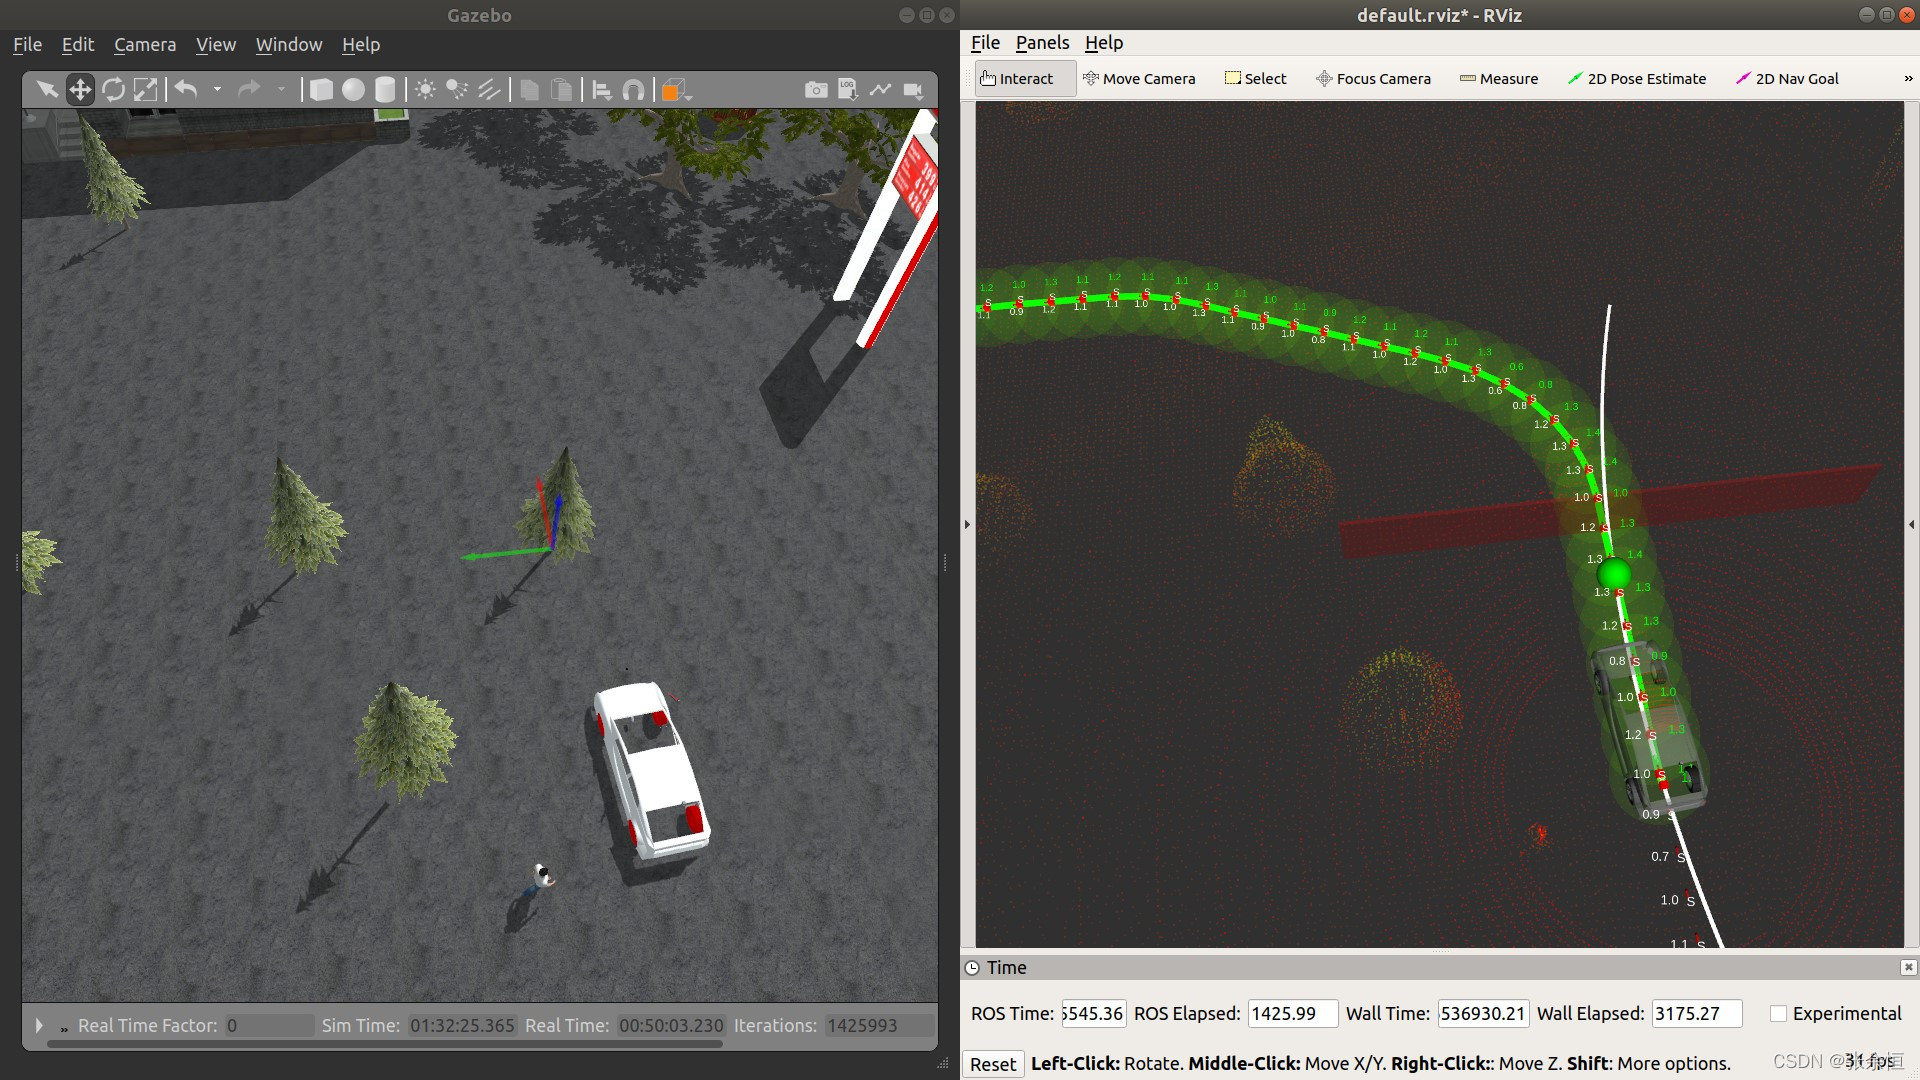Screen dimensions: 1920x1080
Task: Close the Time panel
Action: [x=1908, y=967]
